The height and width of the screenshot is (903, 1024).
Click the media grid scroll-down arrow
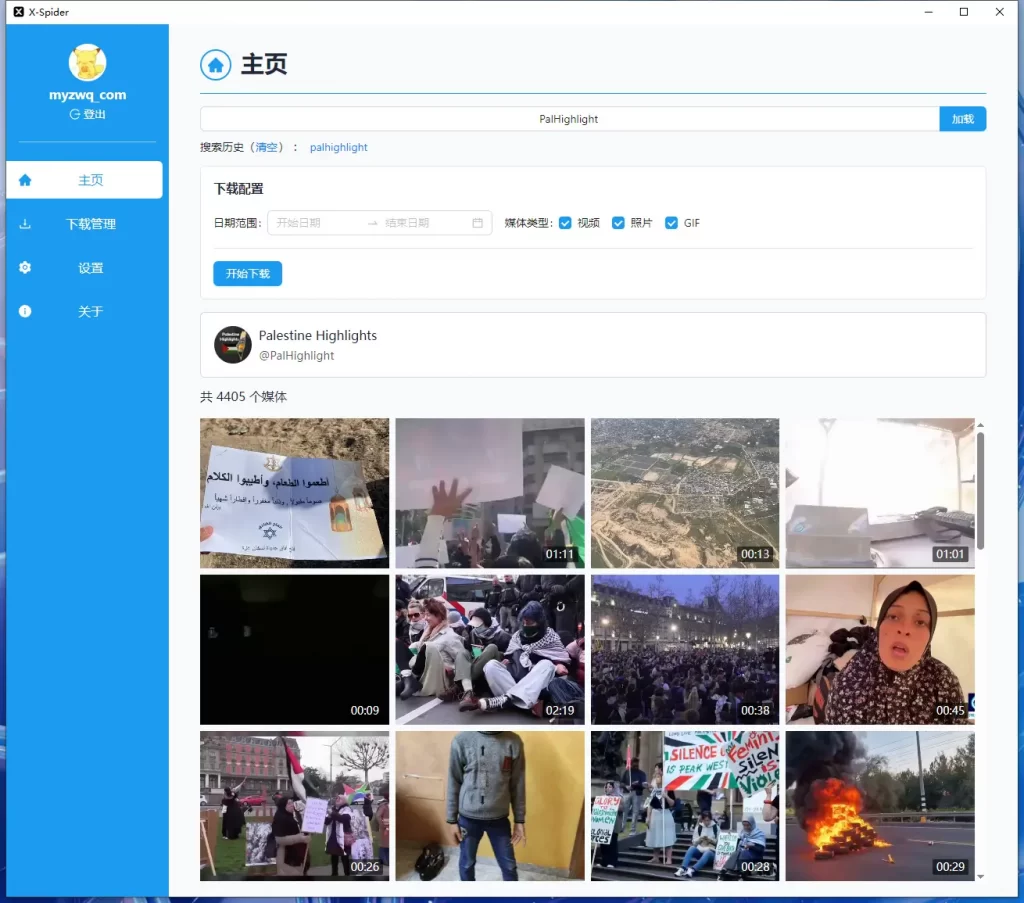click(980, 876)
